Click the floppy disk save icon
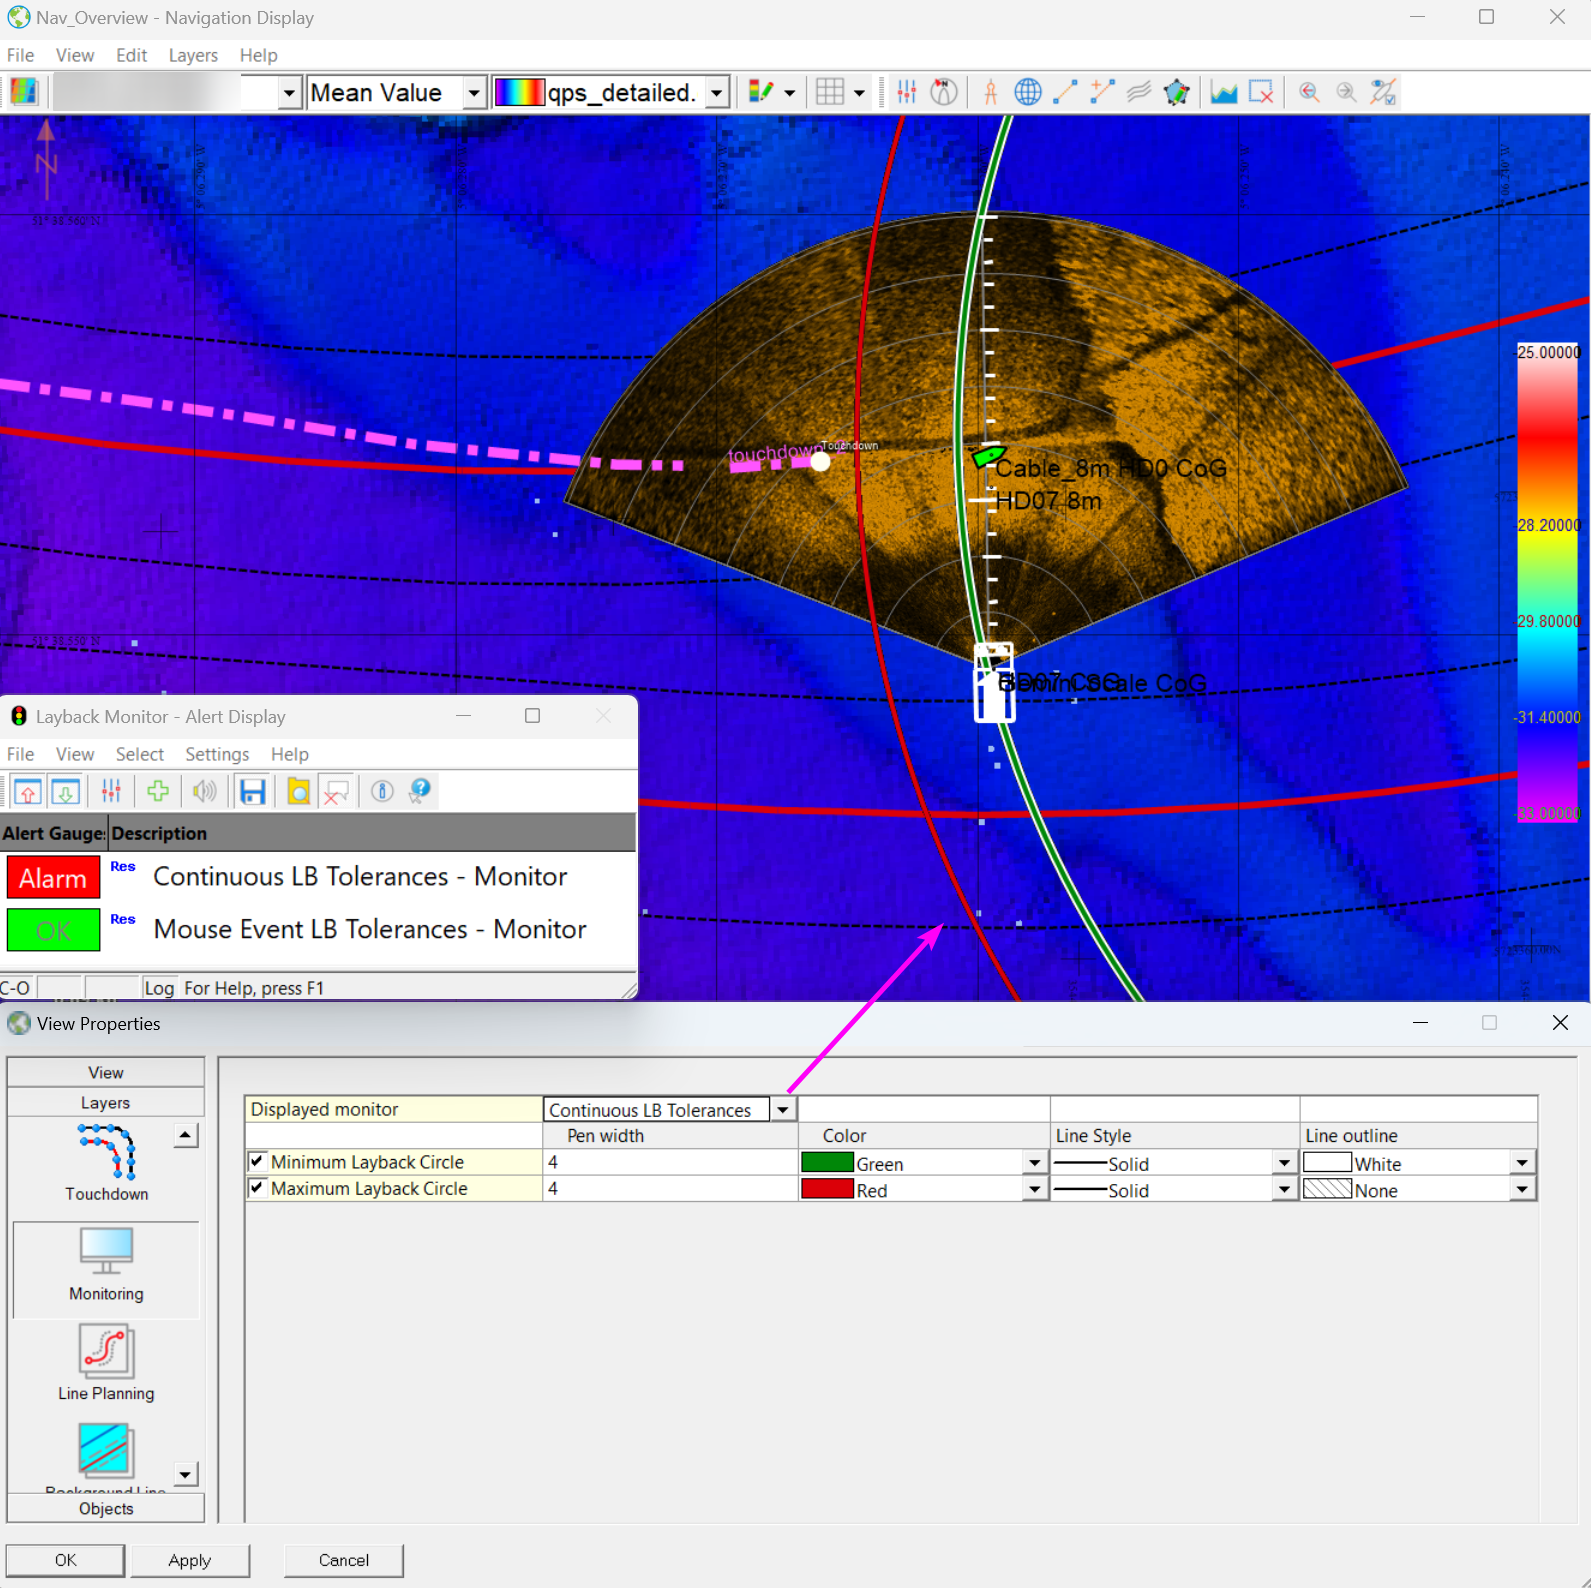The width and height of the screenshot is (1591, 1588). [252, 792]
